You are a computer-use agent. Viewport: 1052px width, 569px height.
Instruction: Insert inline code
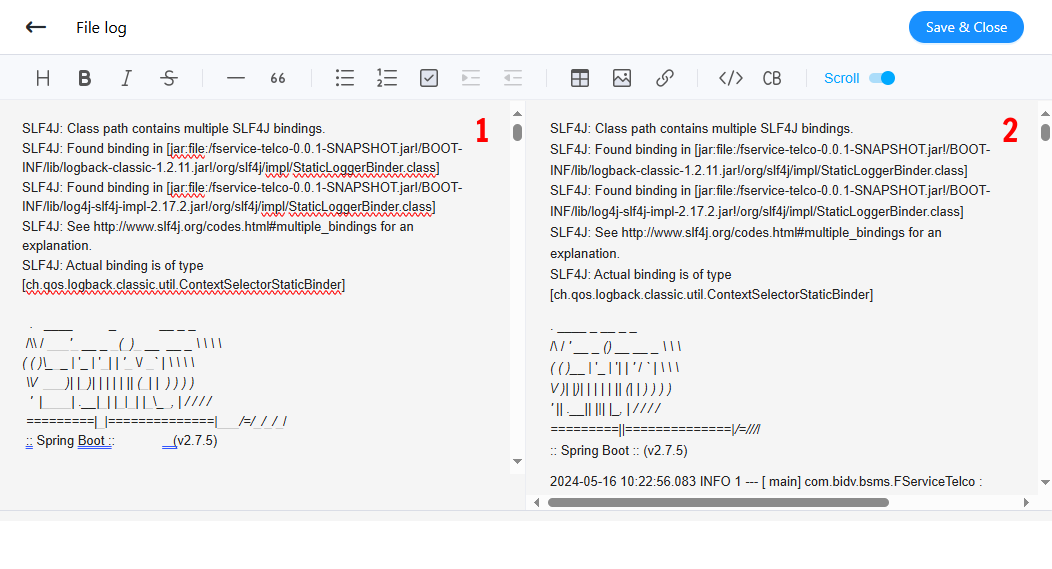coord(731,79)
